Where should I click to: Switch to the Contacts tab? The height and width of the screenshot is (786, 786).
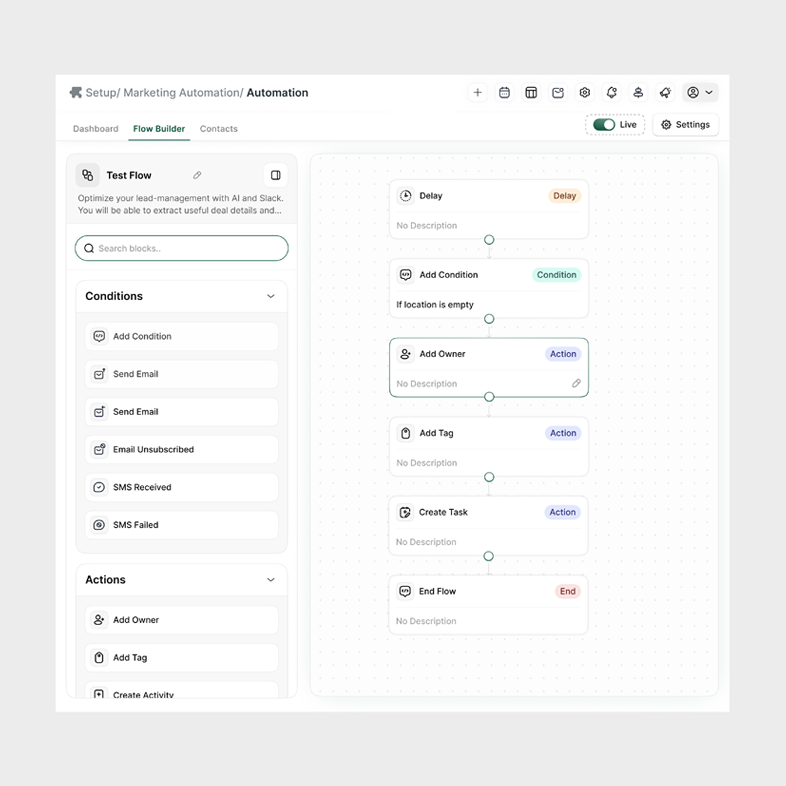click(x=218, y=129)
